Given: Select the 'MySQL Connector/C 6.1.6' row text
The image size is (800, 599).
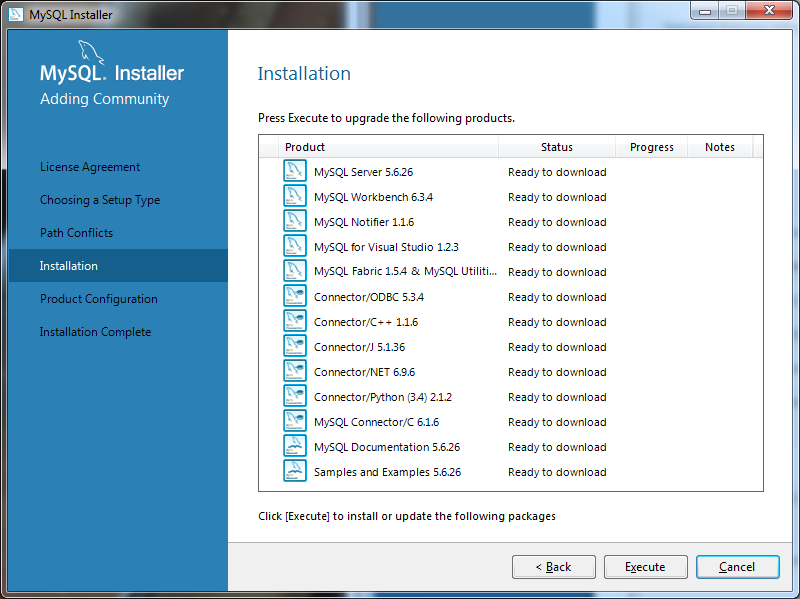Looking at the screenshot, I should click(x=377, y=422).
